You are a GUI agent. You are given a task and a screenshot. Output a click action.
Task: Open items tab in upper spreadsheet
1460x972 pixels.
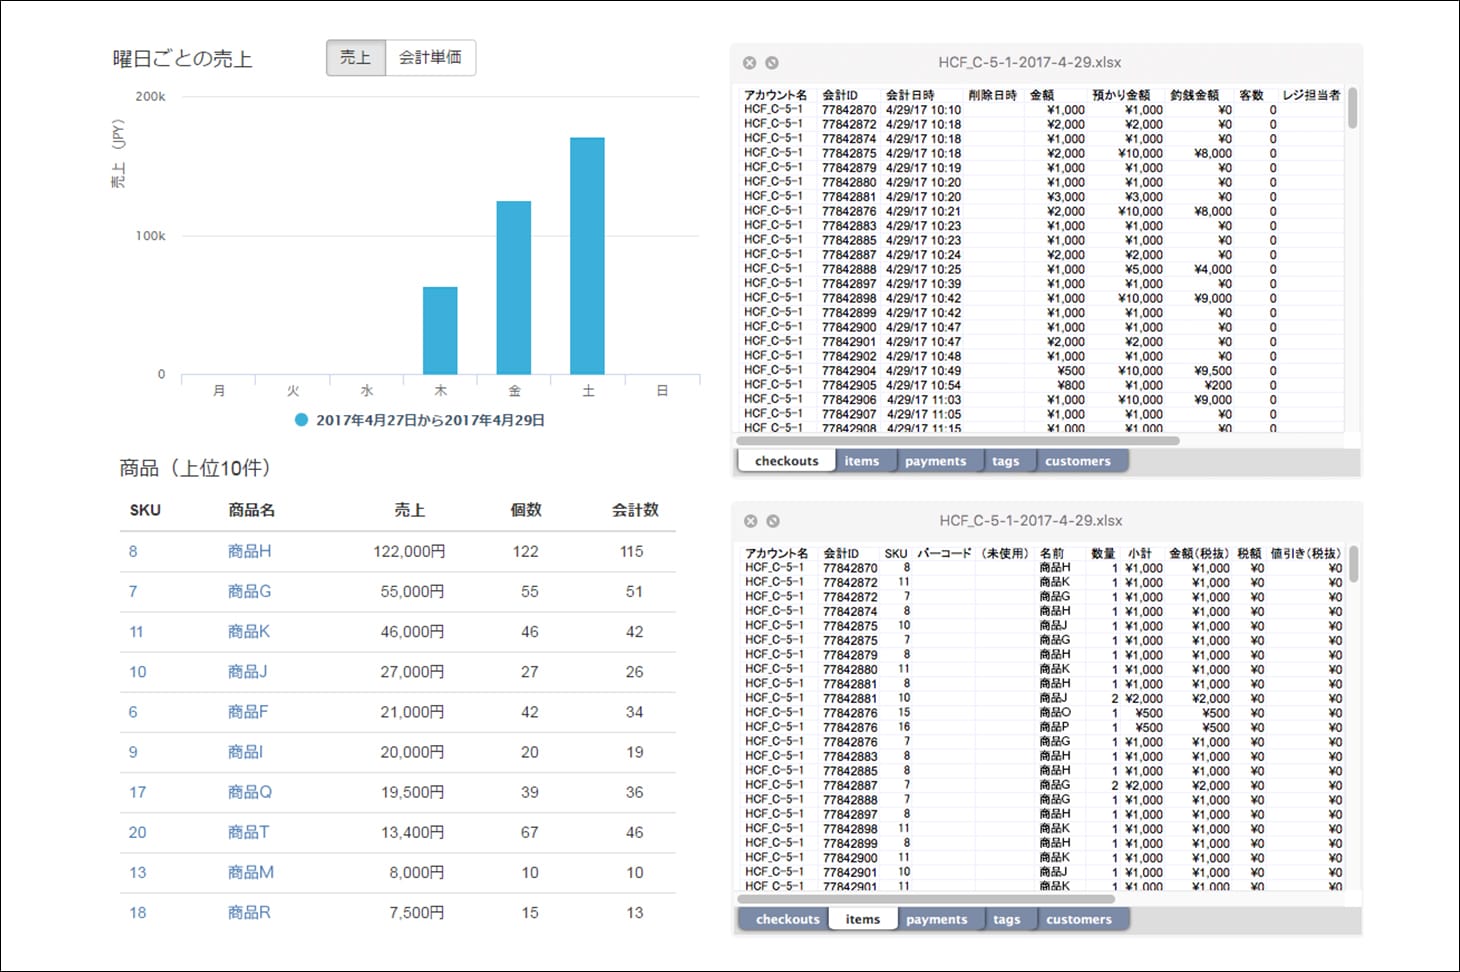pyautogui.click(x=862, y=461)
